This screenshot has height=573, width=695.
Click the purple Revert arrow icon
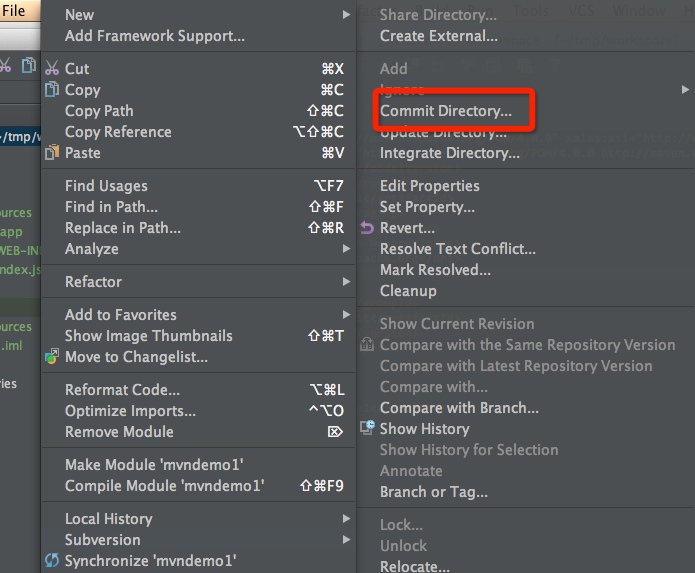click(367, 228)
